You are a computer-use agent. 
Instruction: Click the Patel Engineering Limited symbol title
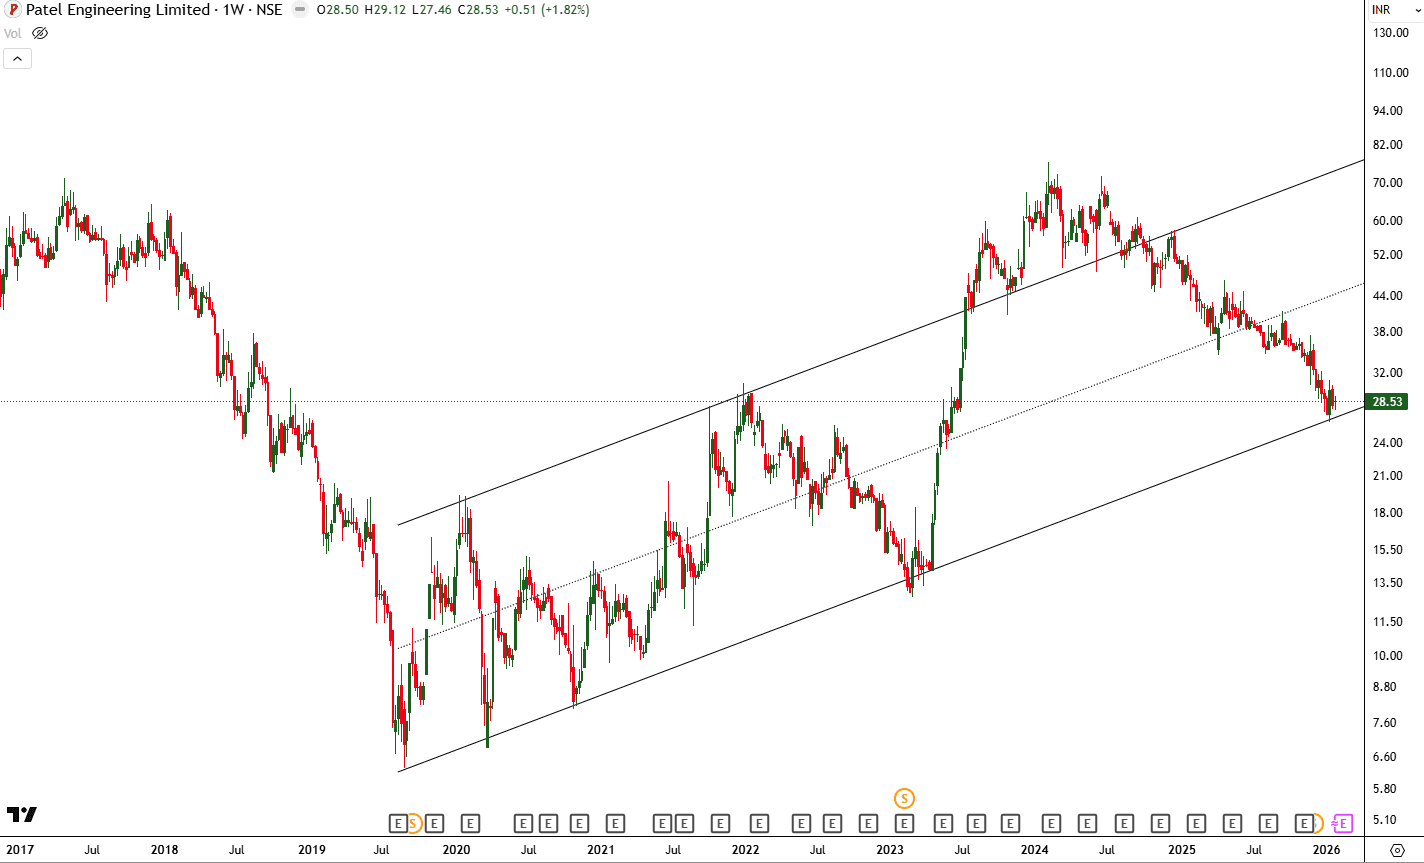click(x=117, y=10)
